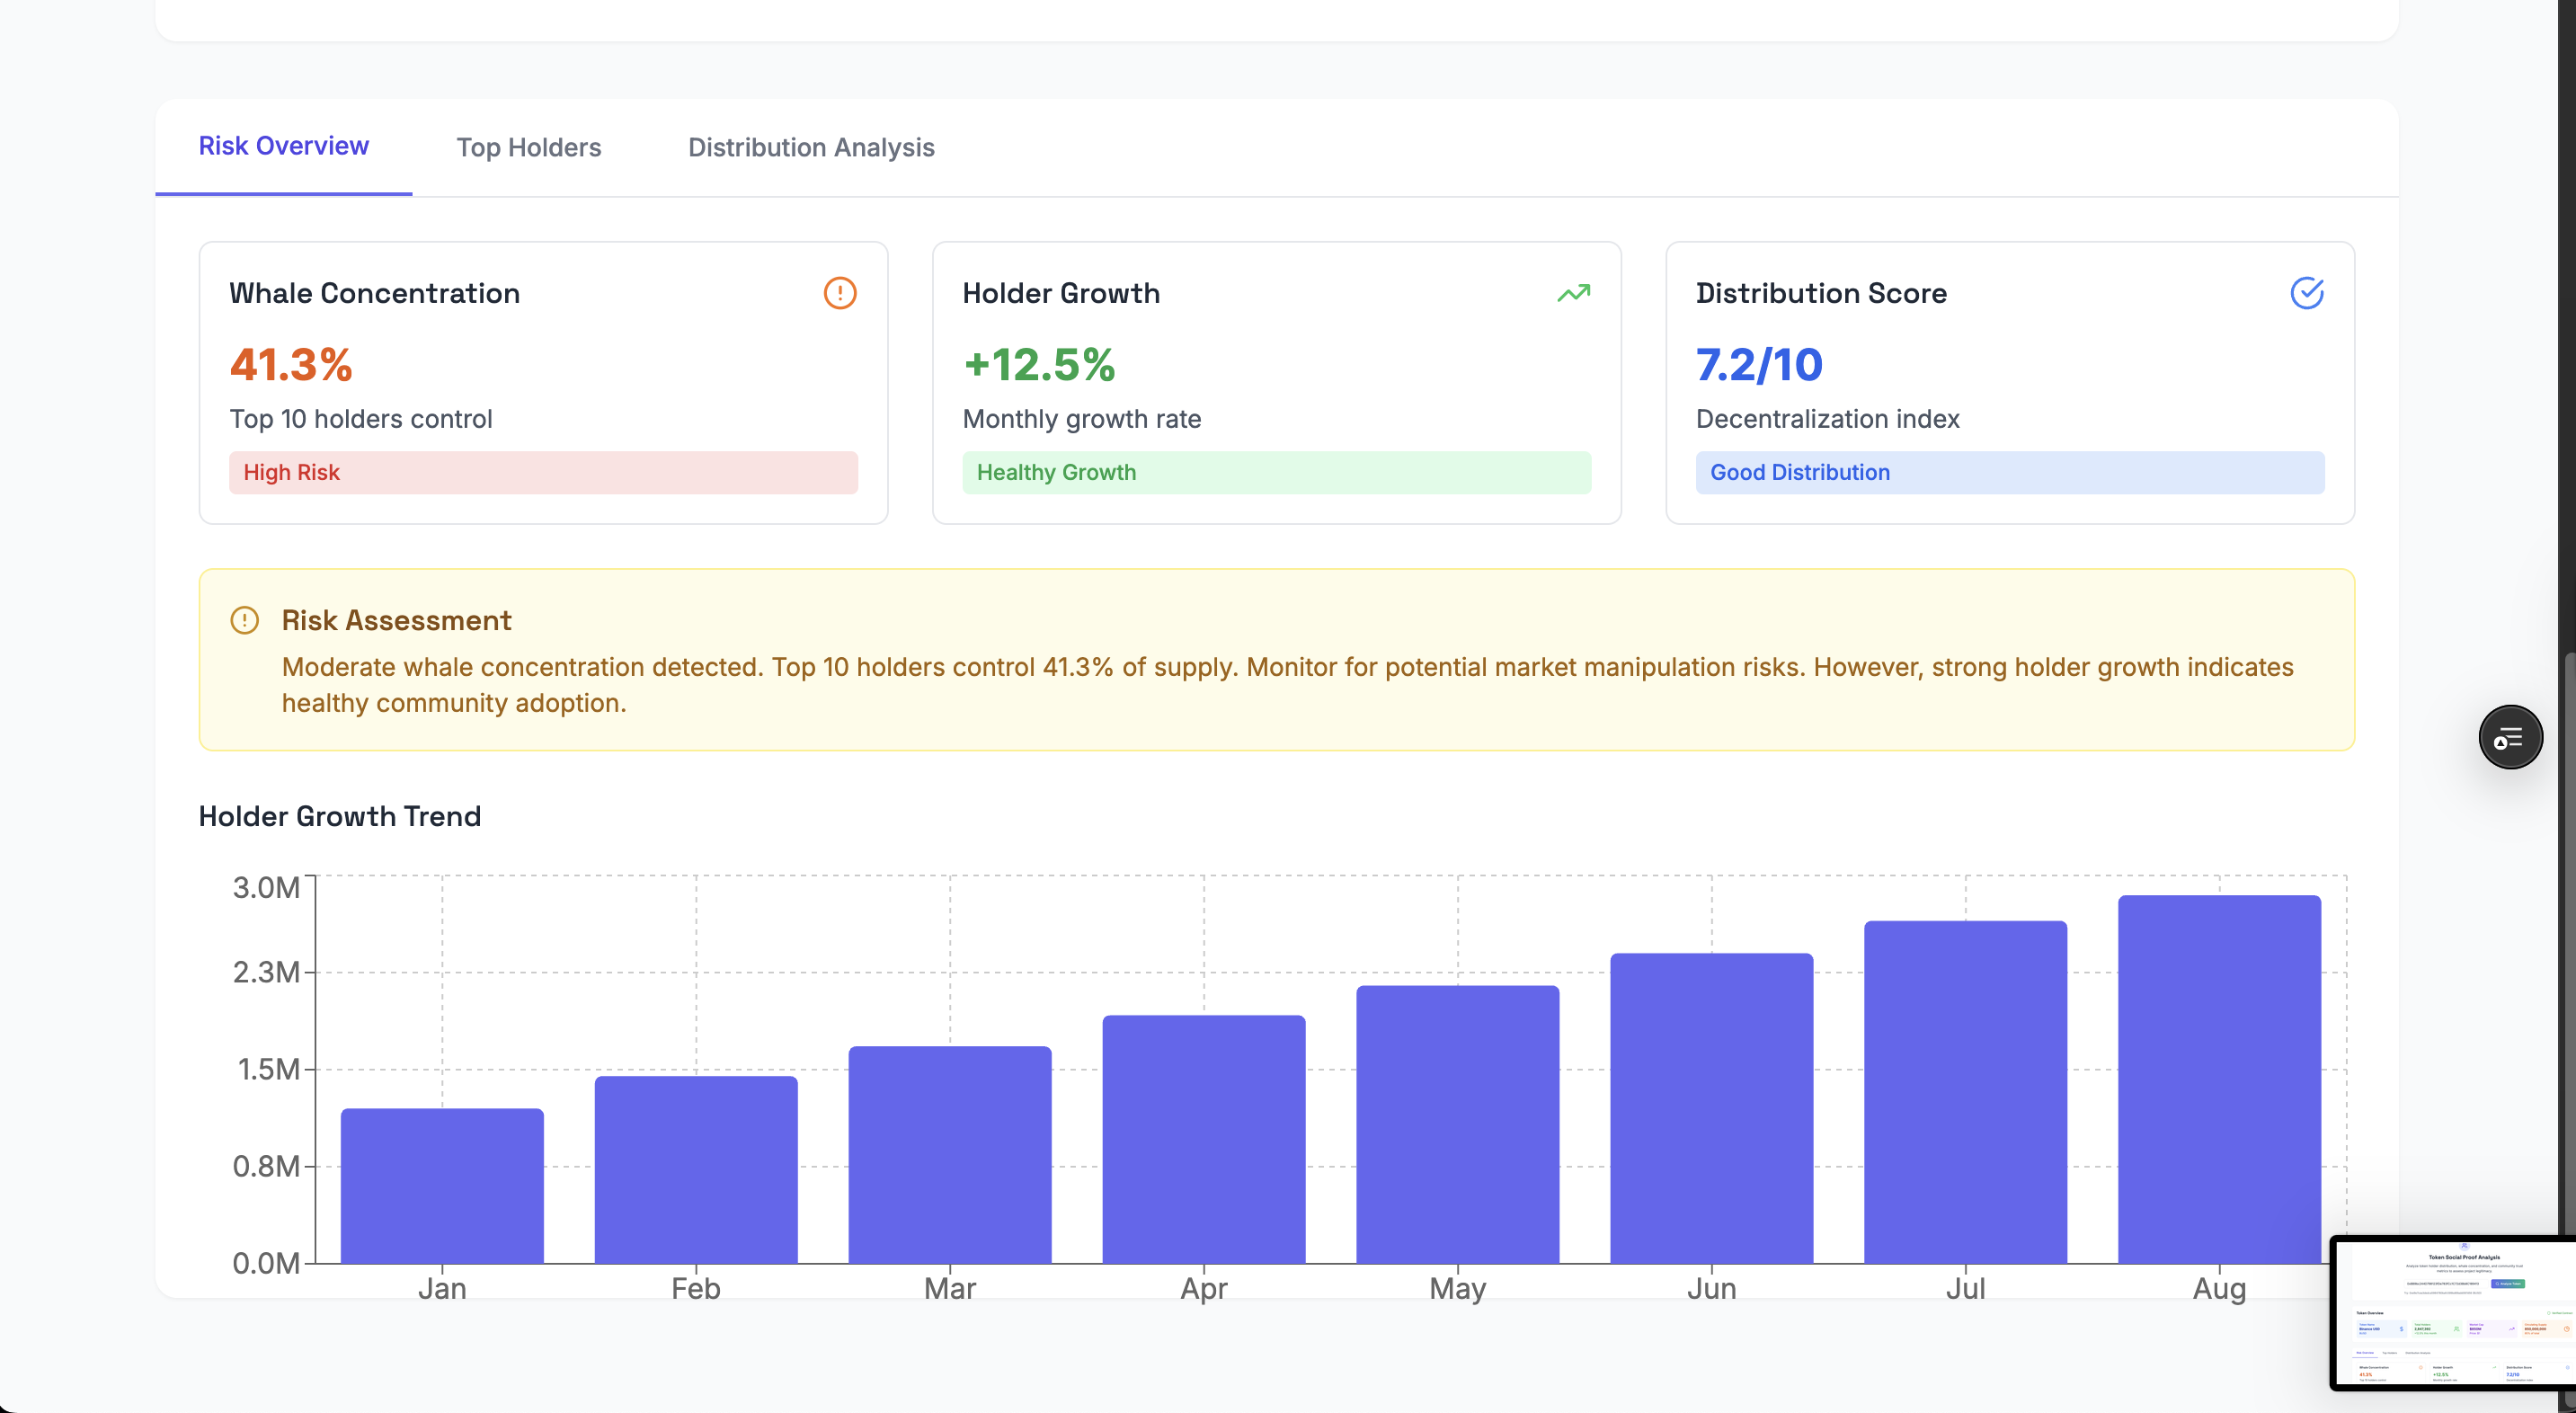
Task: Click the Risk Assessment heading text
Action: click(396, 620)
